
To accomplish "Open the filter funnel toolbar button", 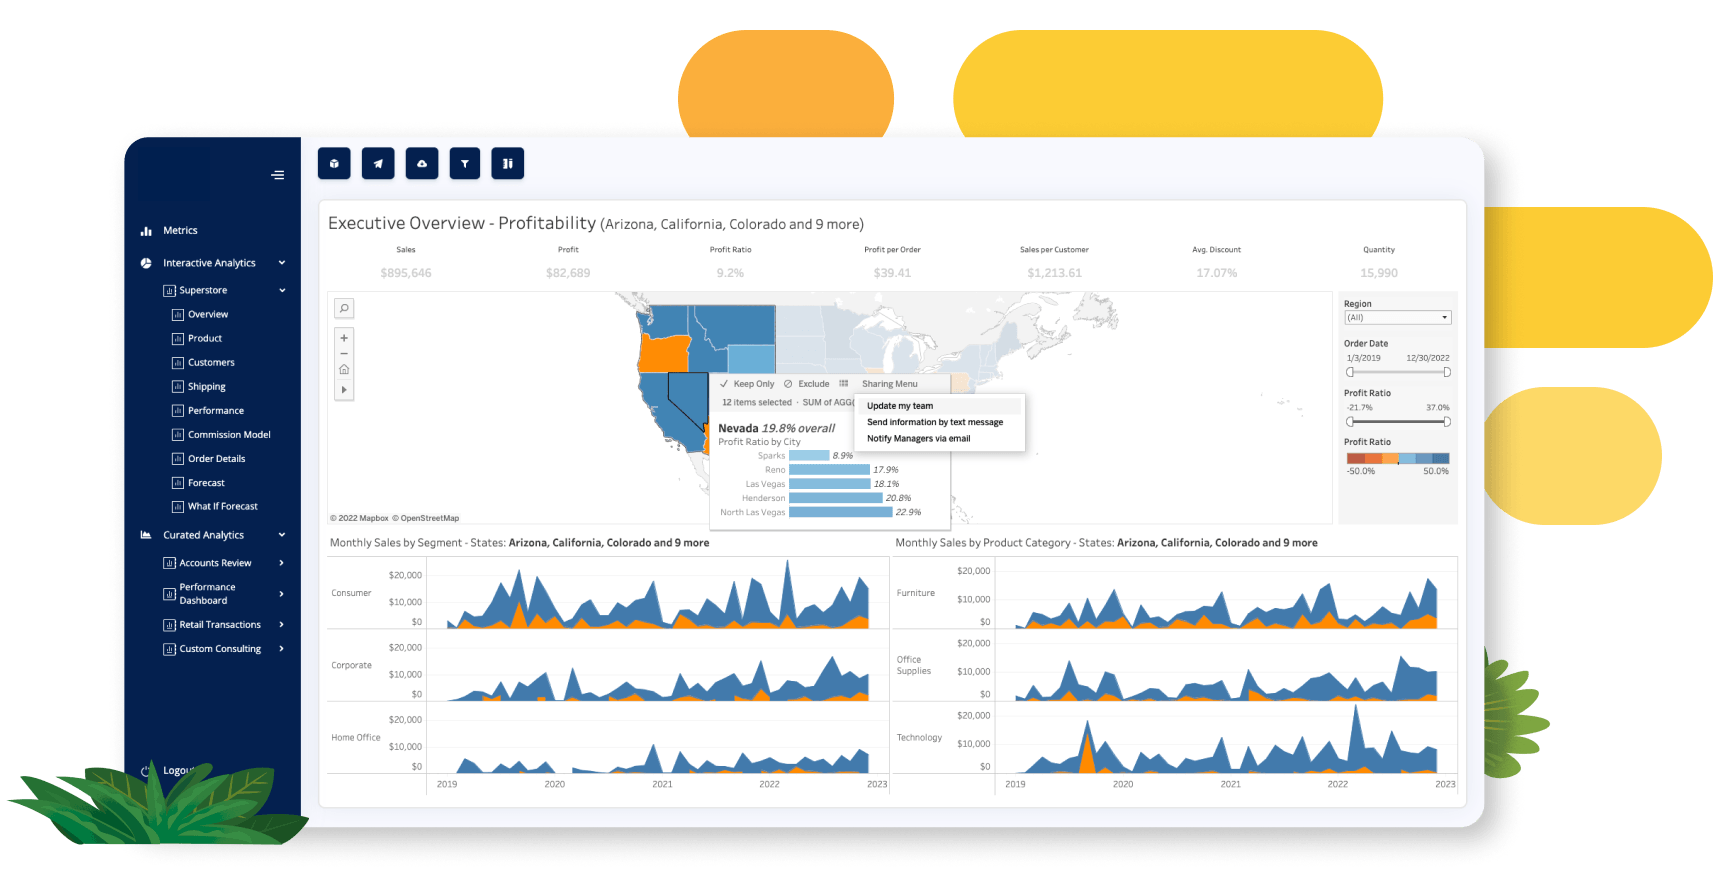I will pyautogui.click(x=465, y=163).
